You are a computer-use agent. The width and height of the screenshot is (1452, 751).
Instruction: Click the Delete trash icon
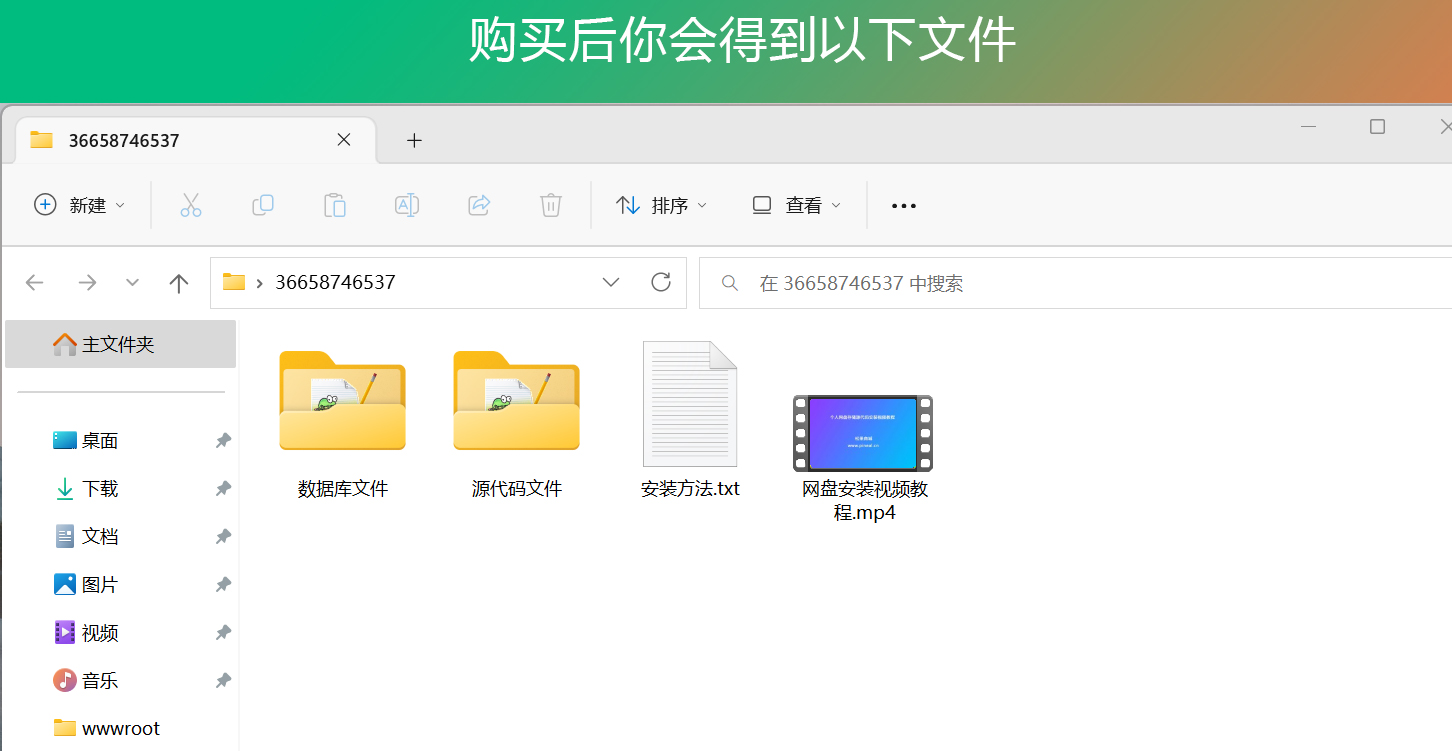click(550, 205)
